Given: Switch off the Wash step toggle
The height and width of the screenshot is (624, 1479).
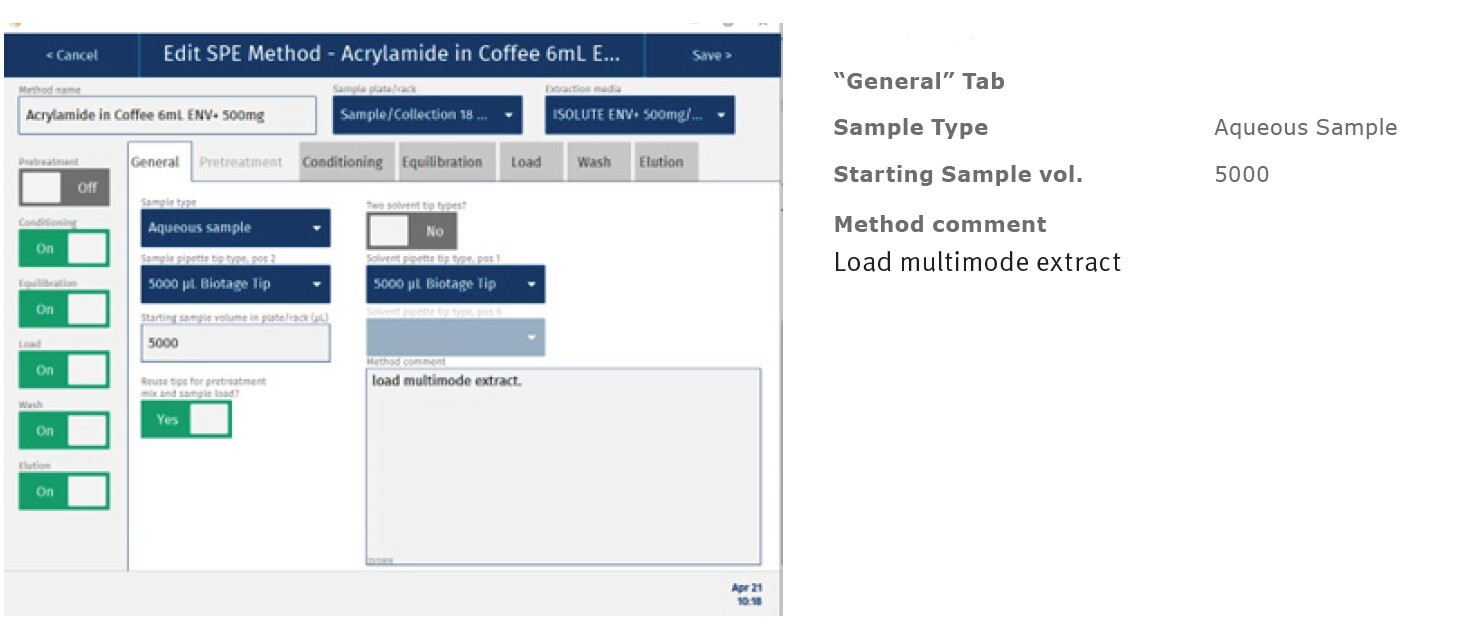Looking at the screenshot, I should coord(64,431).
